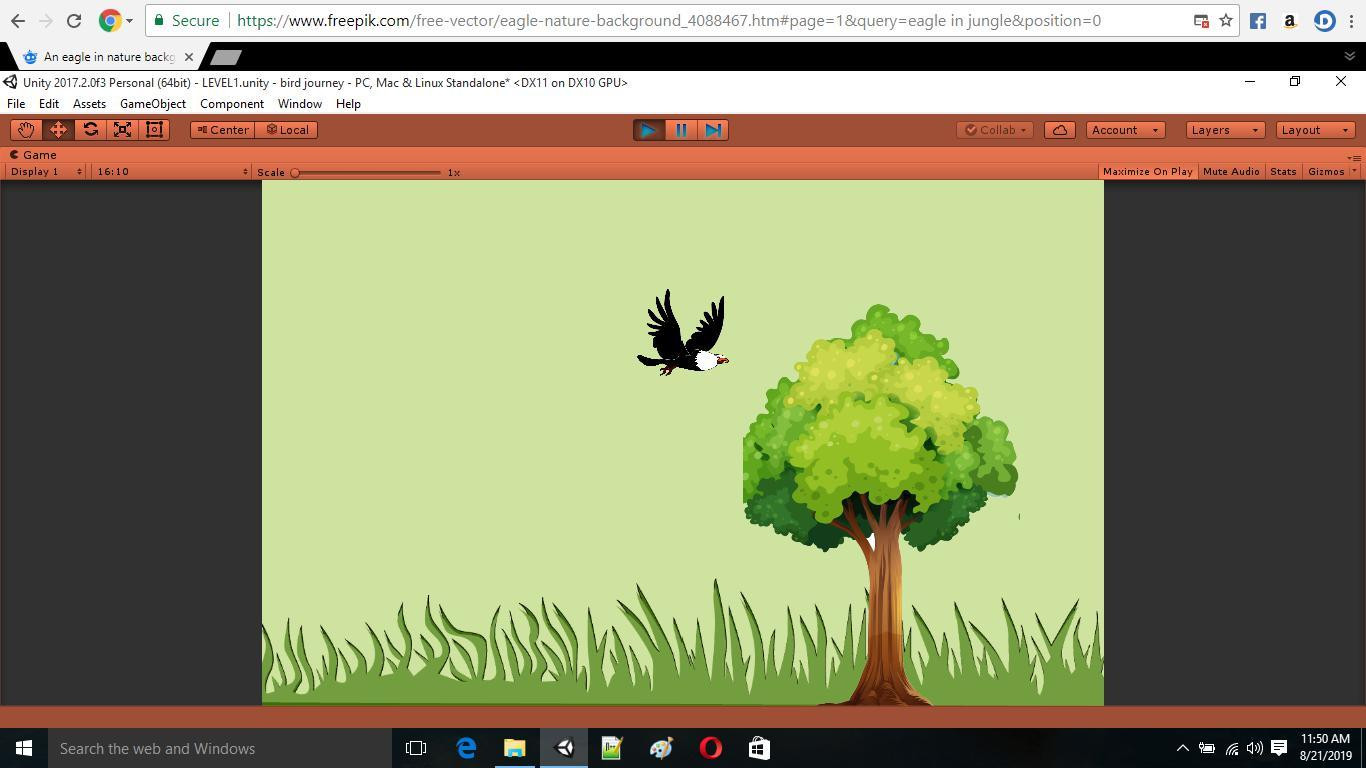Open the Layout dropdown
The width and height of the screenshot is (1366, 768).
[x=1314, y=130]
